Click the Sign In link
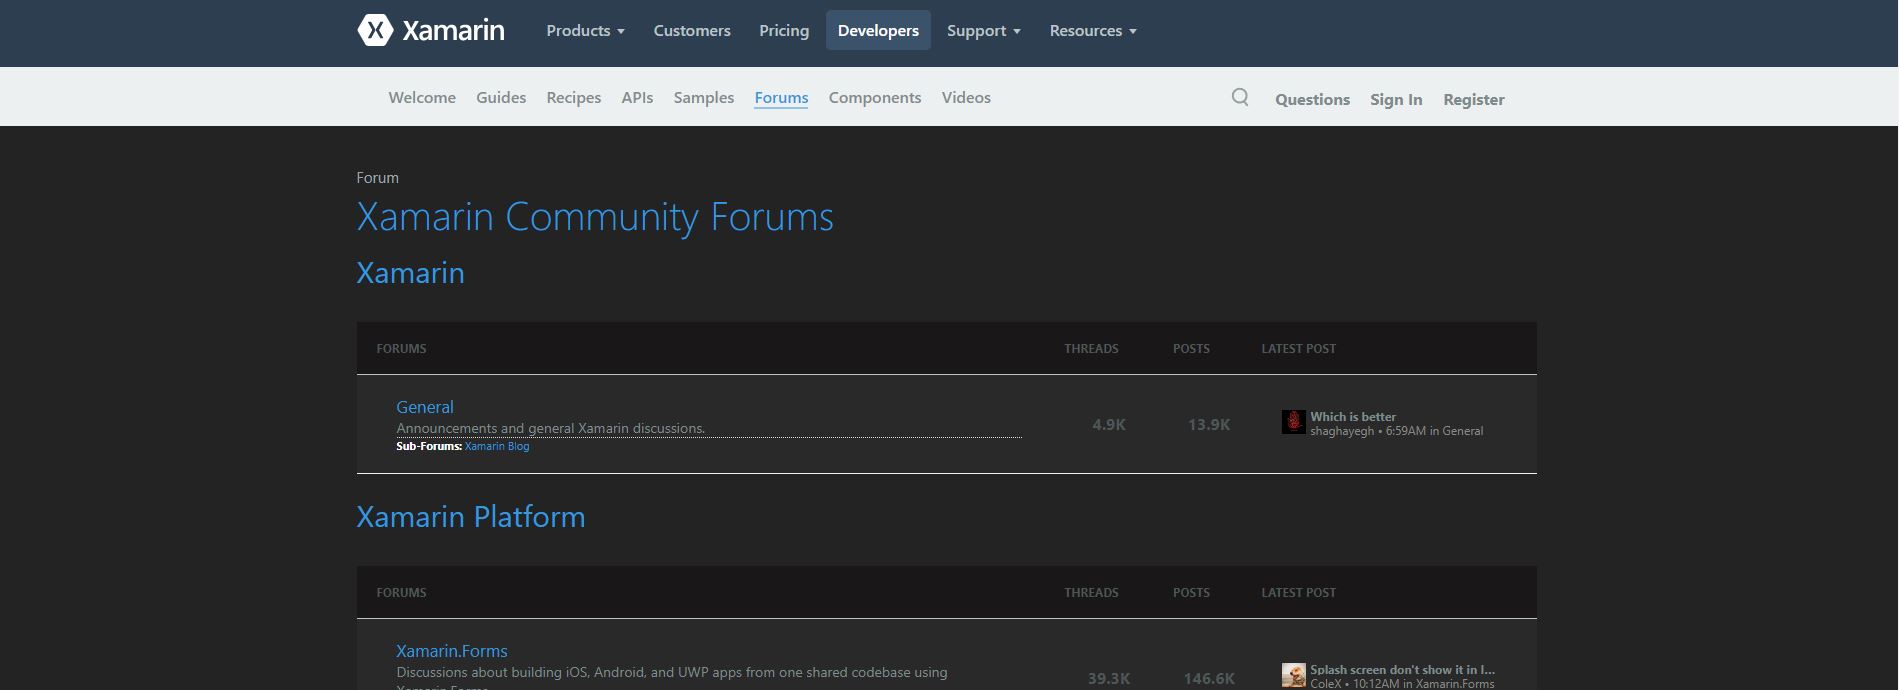1899x690 pixels. (x=1396, y=99)
